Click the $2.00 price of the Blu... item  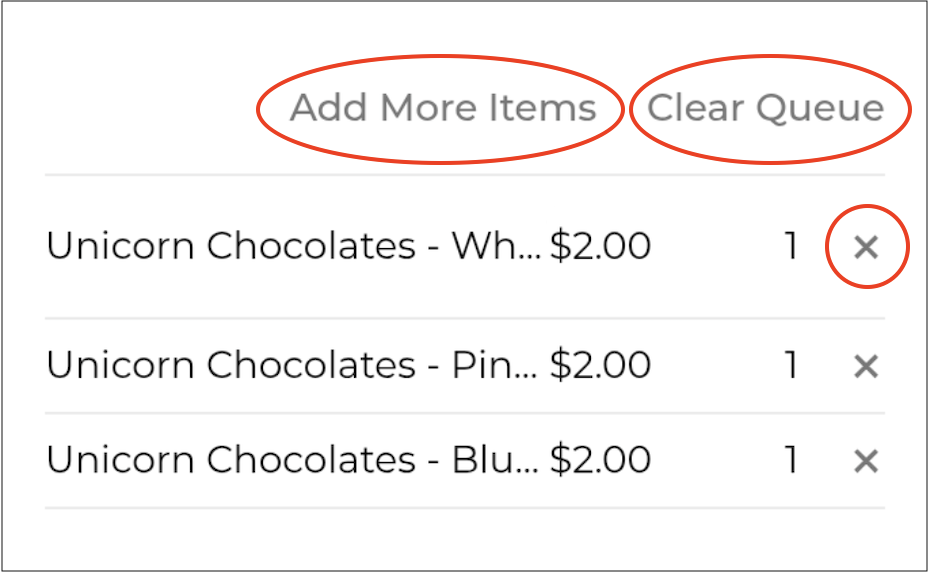[601, 460]
